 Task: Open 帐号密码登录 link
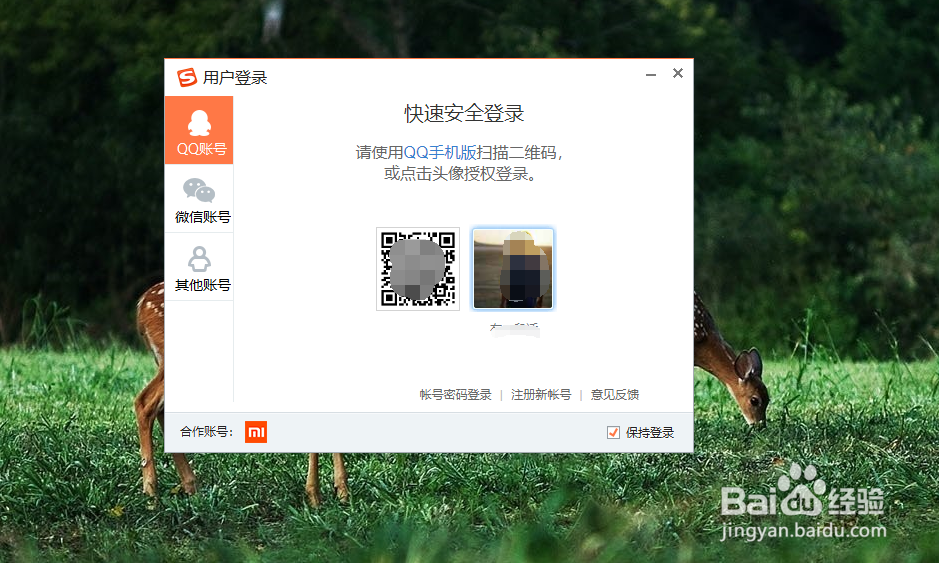(x=455, y=395)
